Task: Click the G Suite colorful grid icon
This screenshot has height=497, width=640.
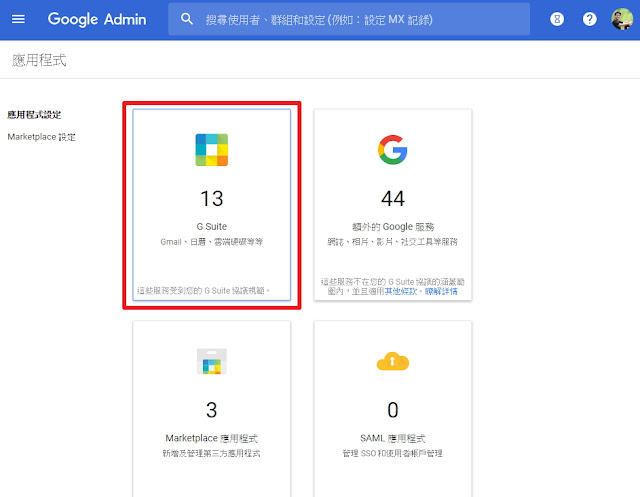Action: coord(211,150)
